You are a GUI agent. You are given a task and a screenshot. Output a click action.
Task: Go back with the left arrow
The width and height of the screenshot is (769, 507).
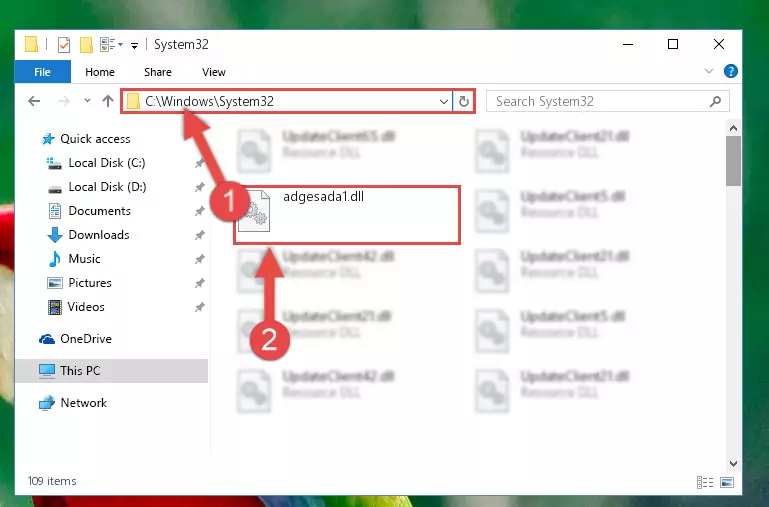point(34,101)
